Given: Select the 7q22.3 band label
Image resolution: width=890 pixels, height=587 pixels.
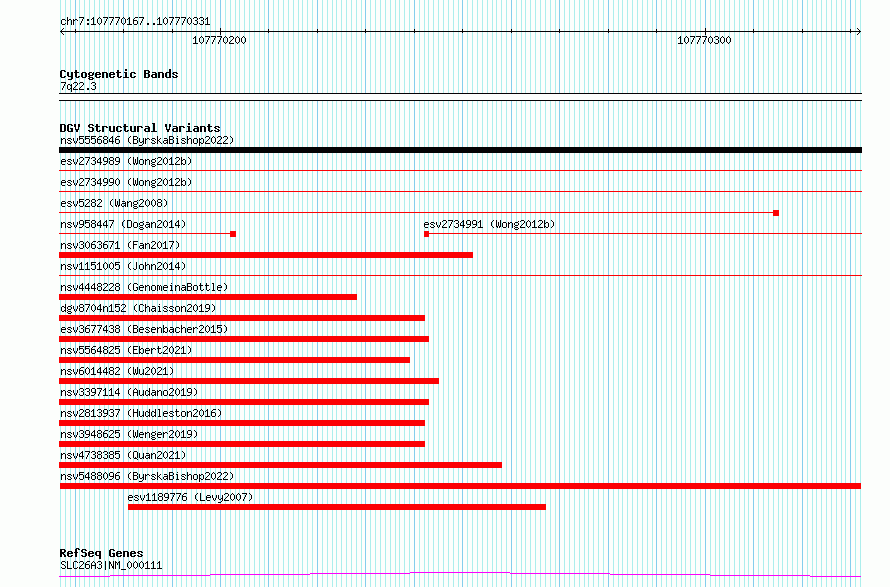Looking at the screenshot, I should (x=78, y=86).
